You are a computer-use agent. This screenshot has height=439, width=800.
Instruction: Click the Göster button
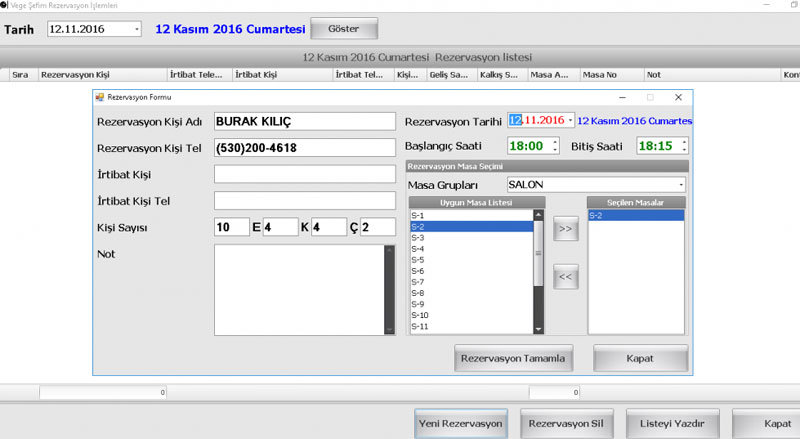tap(344, 29)
